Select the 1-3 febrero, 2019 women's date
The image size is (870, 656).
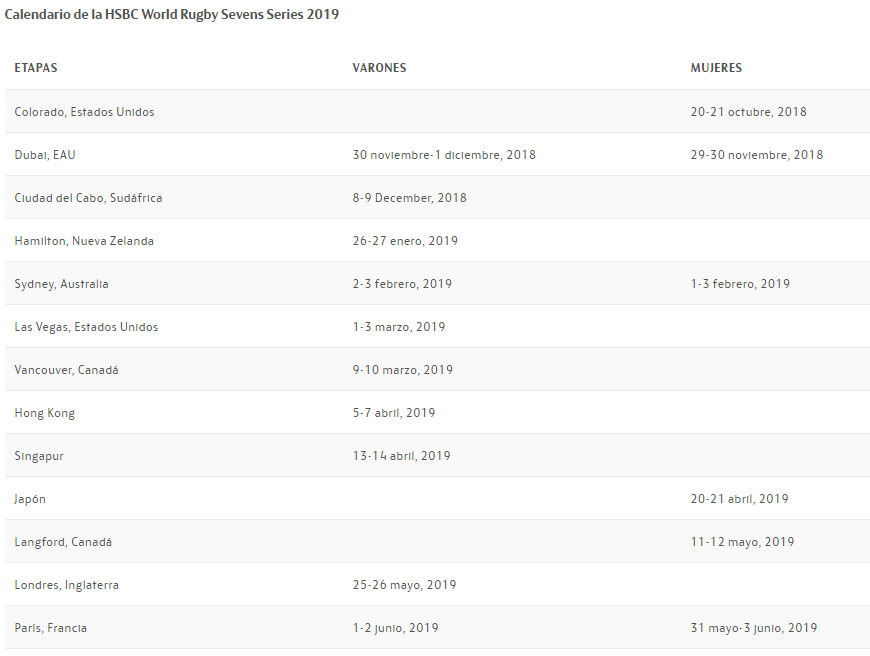[x=739, y=284]
